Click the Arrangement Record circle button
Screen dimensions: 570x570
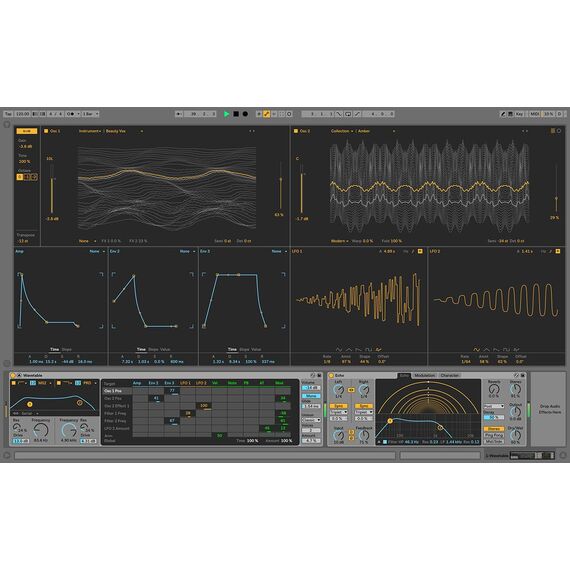pos(245,114)
